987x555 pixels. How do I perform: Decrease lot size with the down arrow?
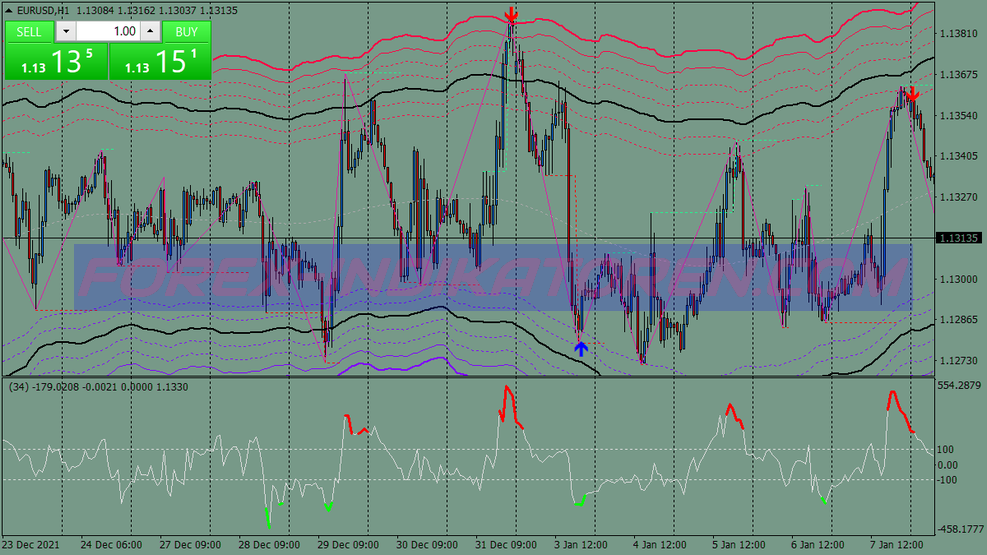pos(66,31)
